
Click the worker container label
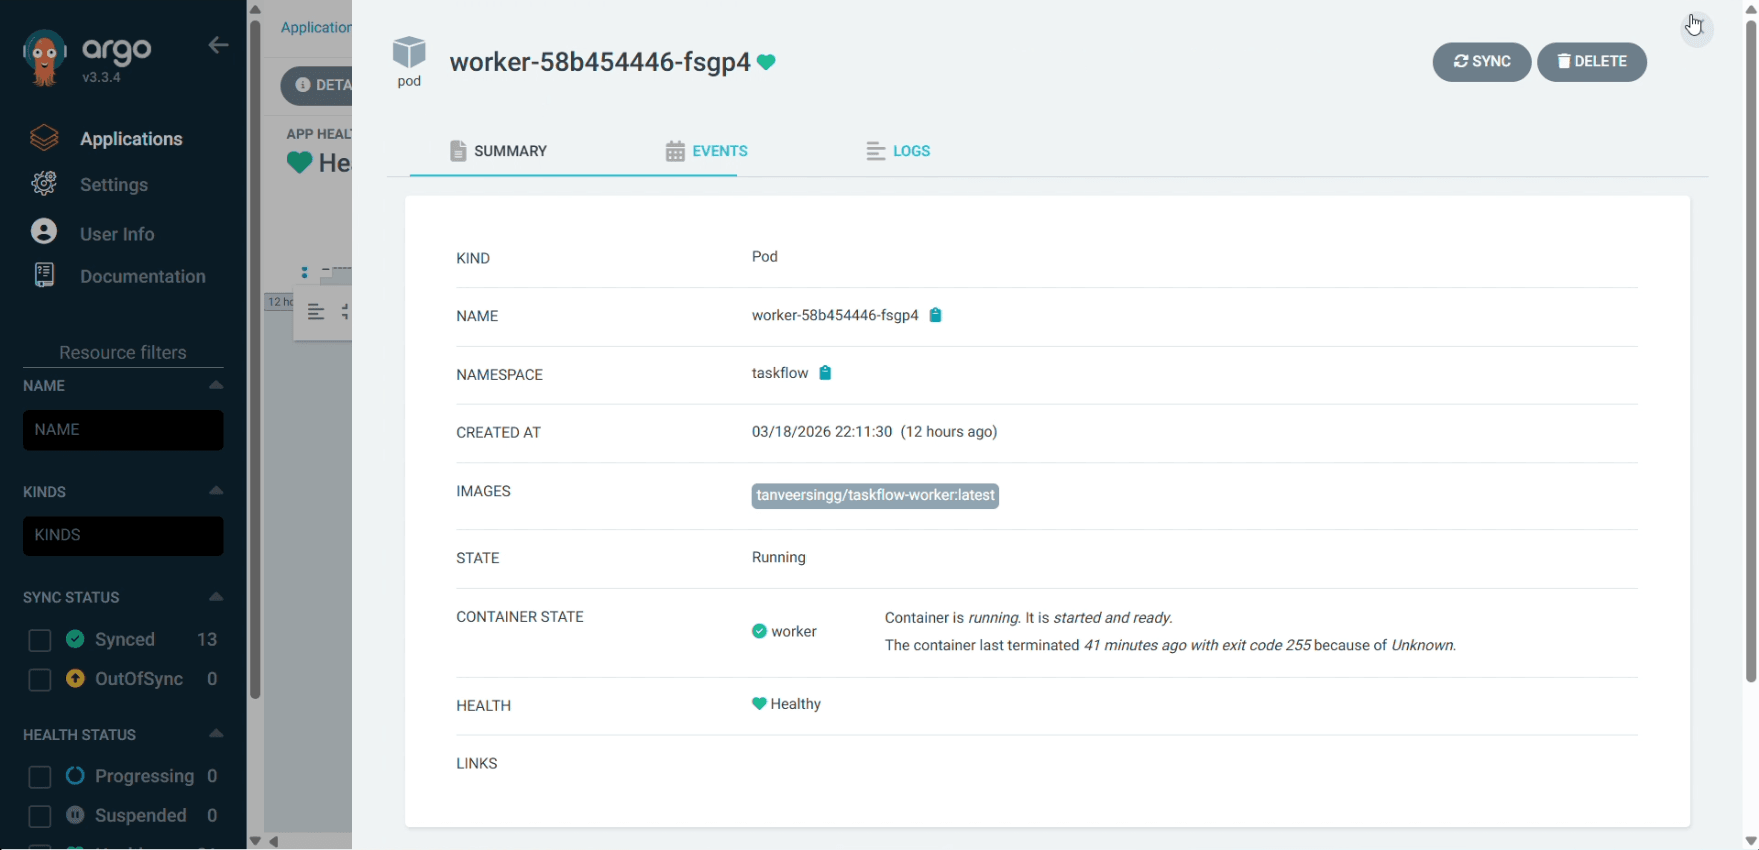(x=794, y=632)
